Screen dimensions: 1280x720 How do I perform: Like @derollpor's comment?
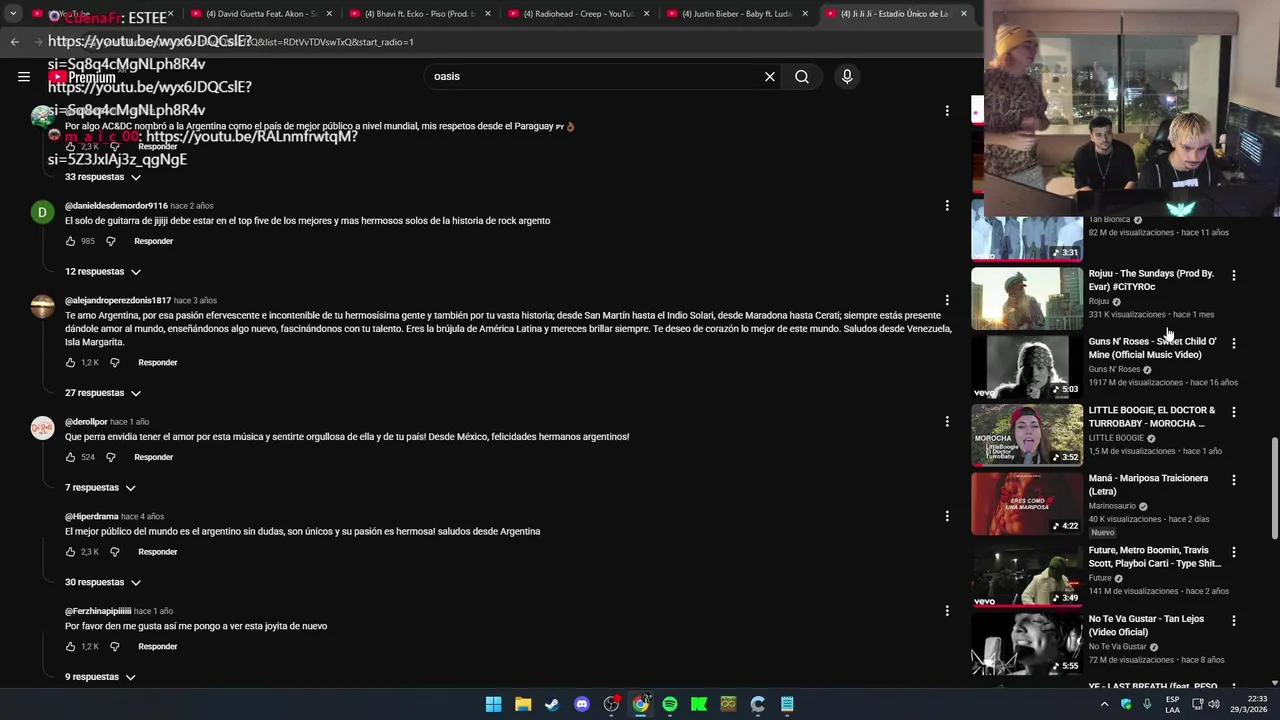pos(70,457)
